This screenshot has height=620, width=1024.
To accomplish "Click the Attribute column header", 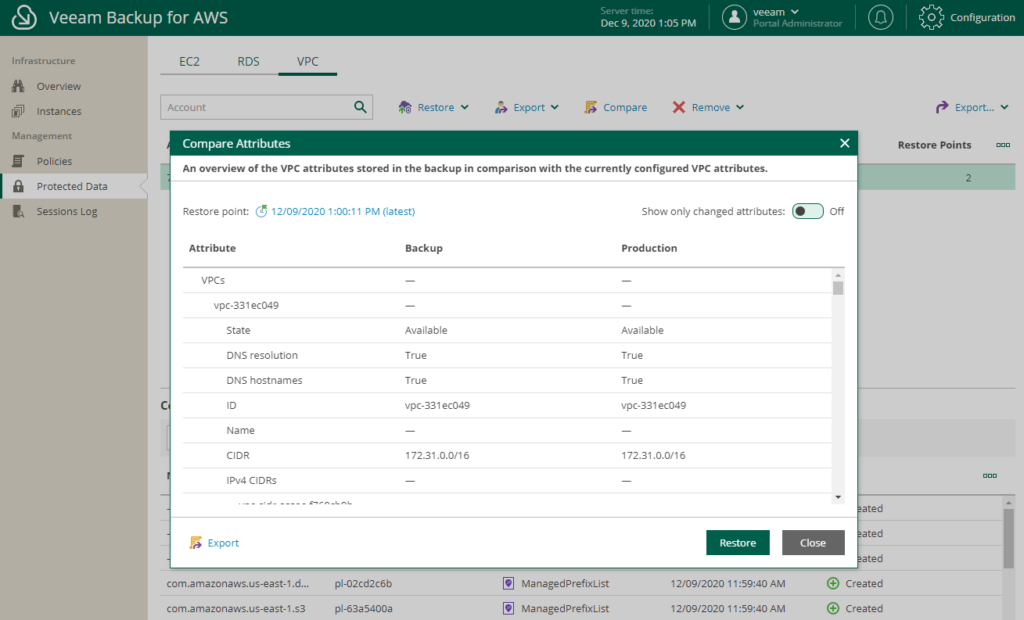I will pos(212,248).
